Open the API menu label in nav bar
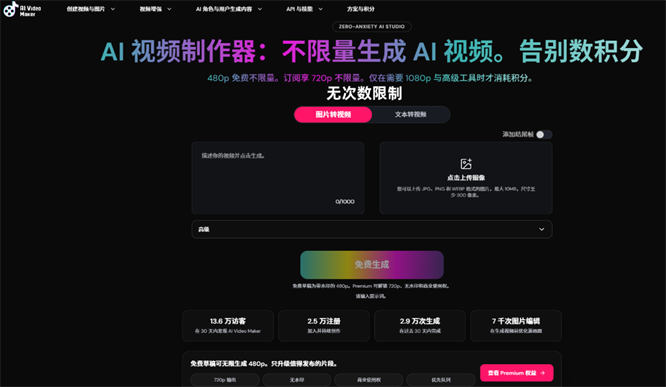Viewport: 666px width, 387px height. 299,9
